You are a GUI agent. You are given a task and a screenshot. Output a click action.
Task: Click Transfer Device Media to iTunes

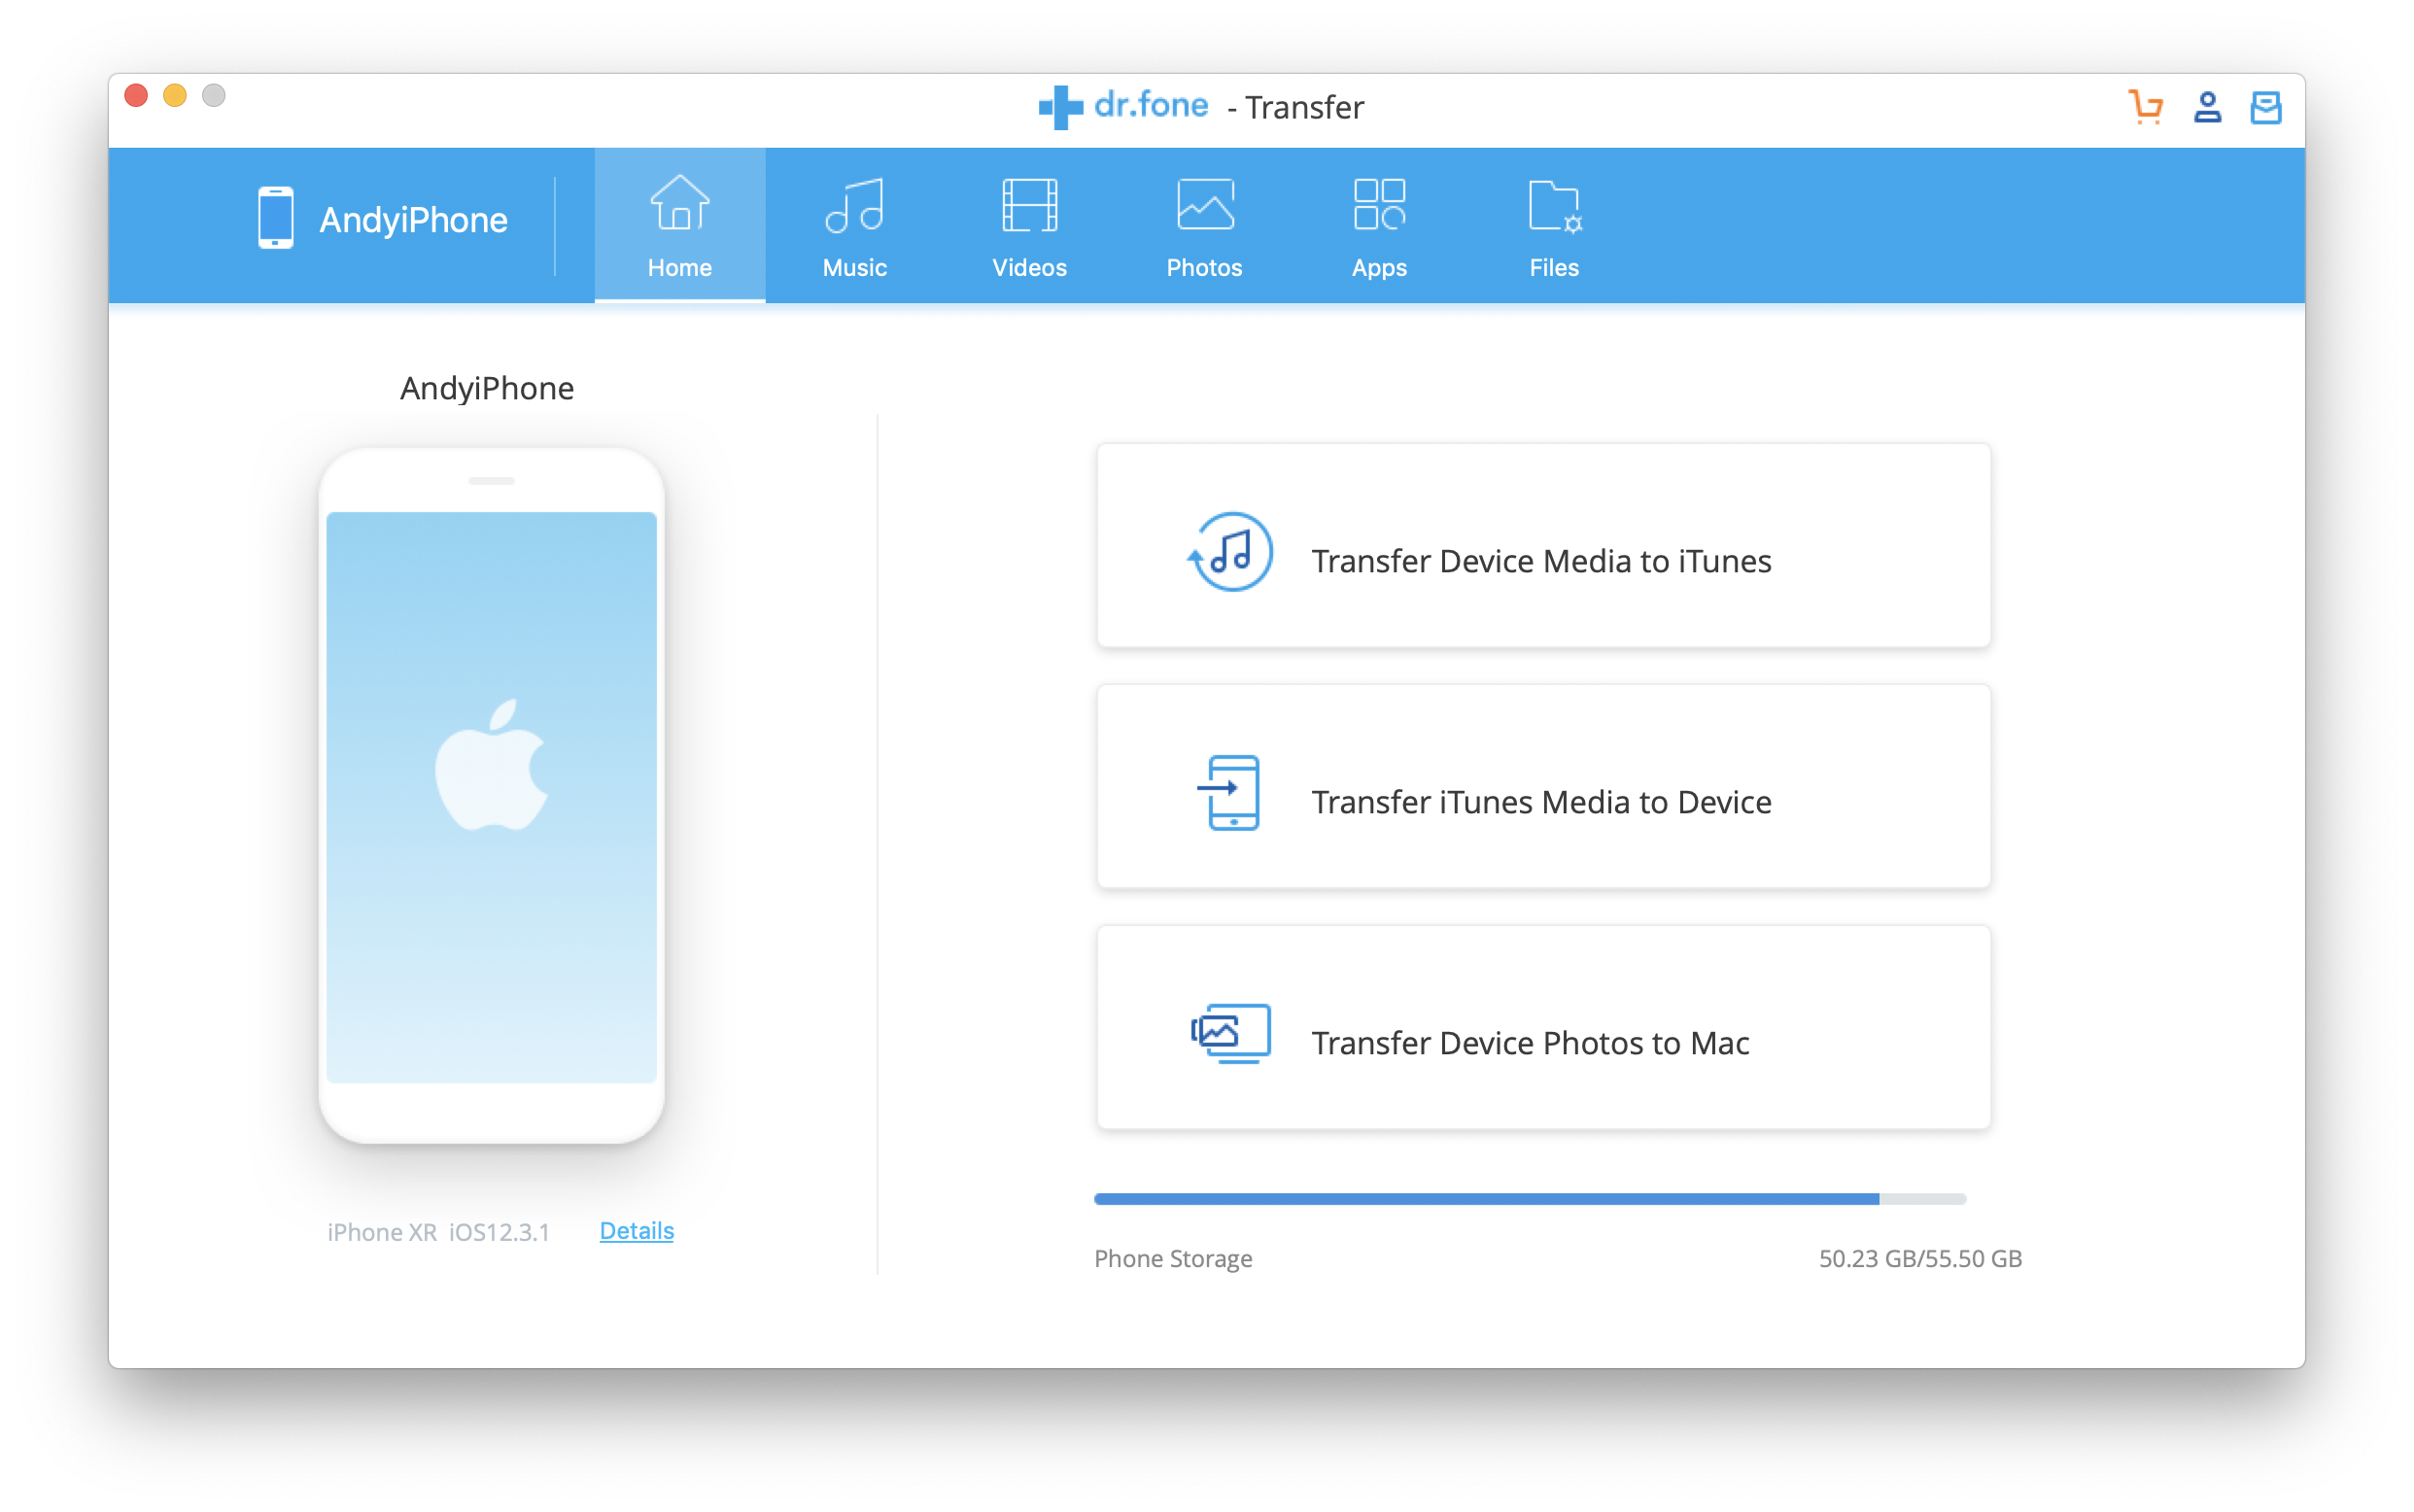(1543, 546)
